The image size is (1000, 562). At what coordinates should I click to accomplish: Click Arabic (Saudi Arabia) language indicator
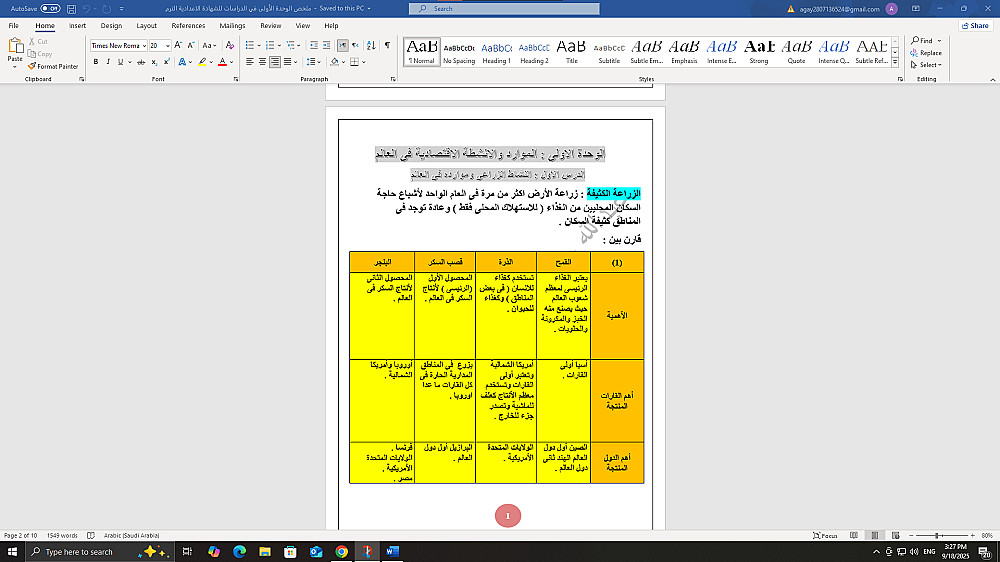131,536
